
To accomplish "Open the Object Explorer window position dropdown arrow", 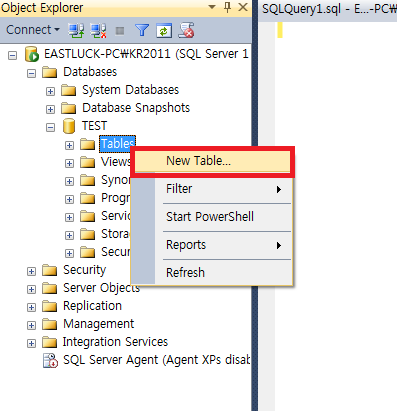I will [212, 7].
